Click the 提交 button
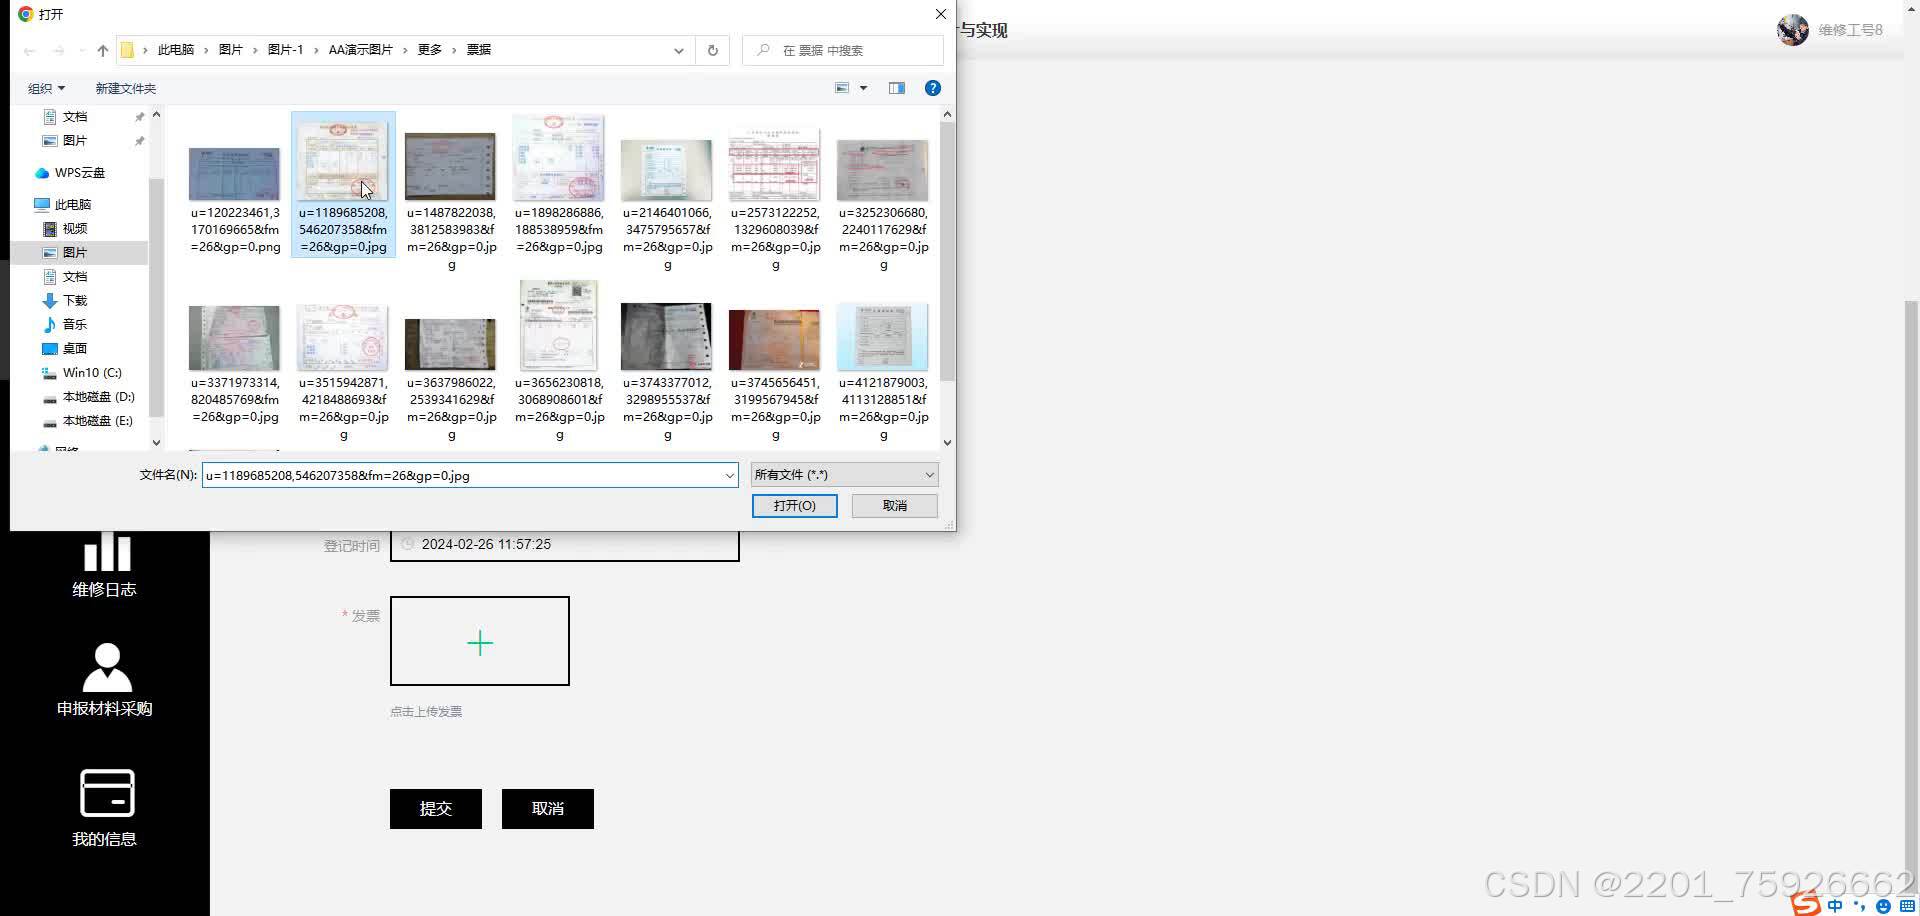The width and height of the screenshot is (1920, 916). (x=436, y=809)
